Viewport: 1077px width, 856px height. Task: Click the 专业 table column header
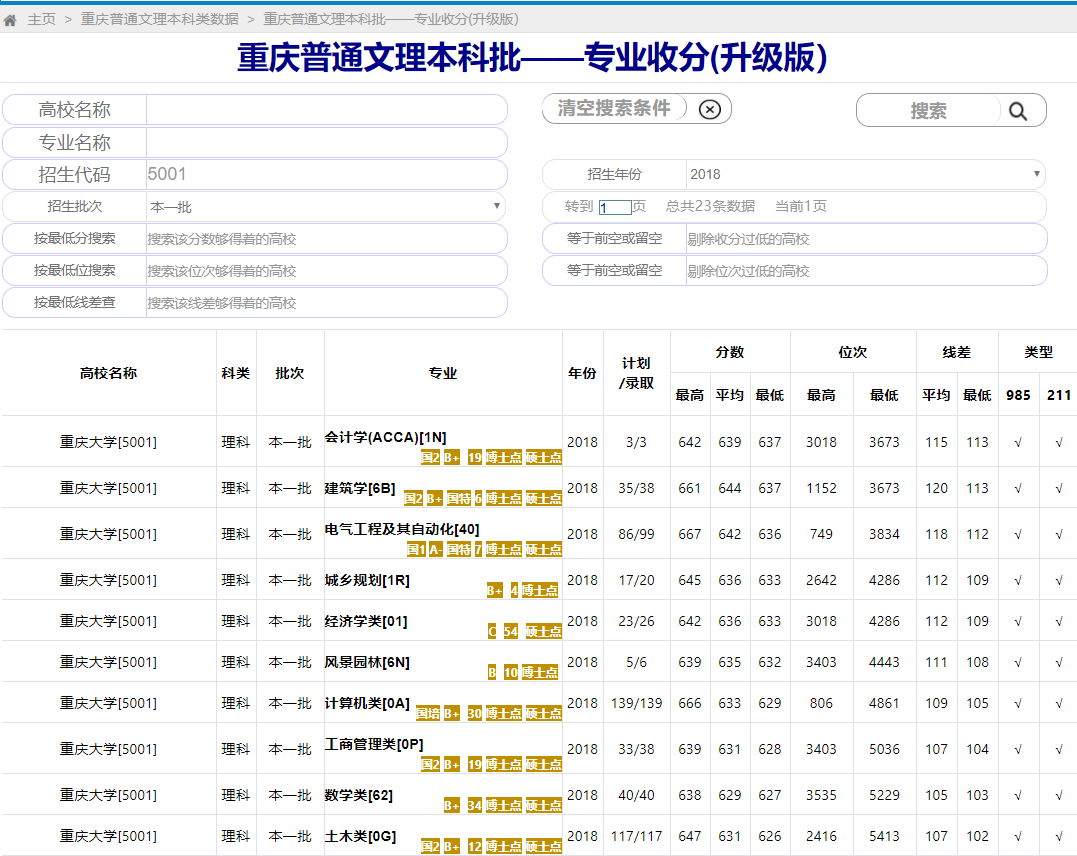pos(443,373)
